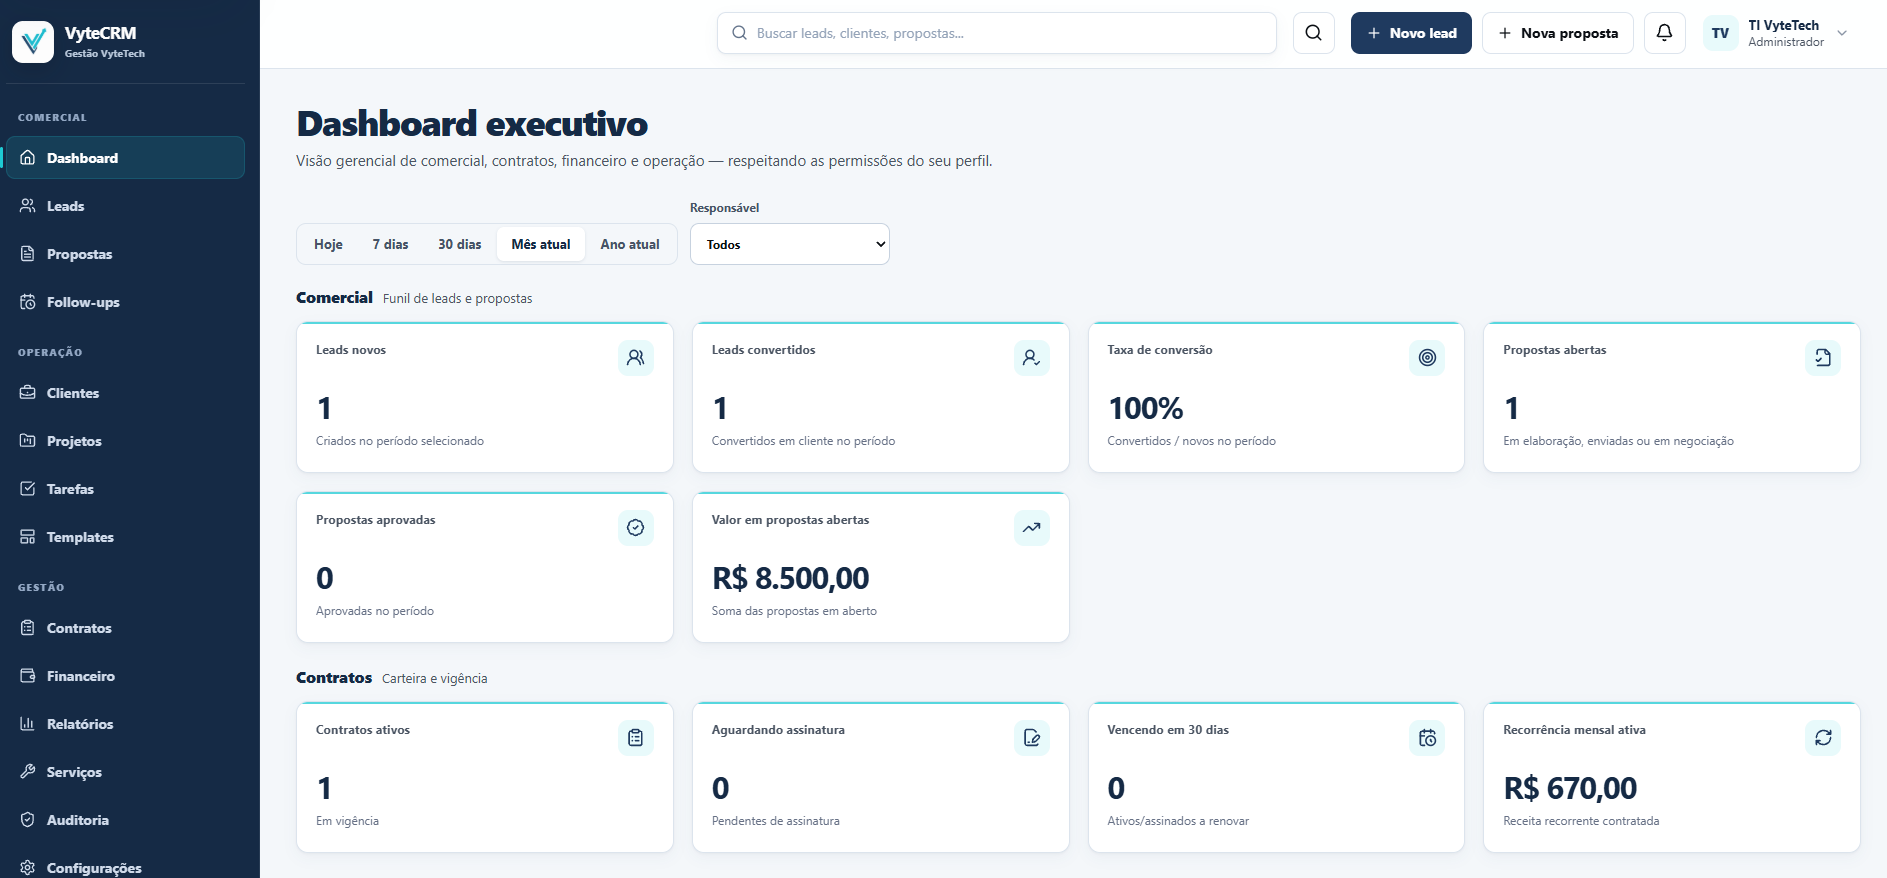
Task: Select the Ano atual period filter
Action: pyautogui.click(x=630, y=244)
